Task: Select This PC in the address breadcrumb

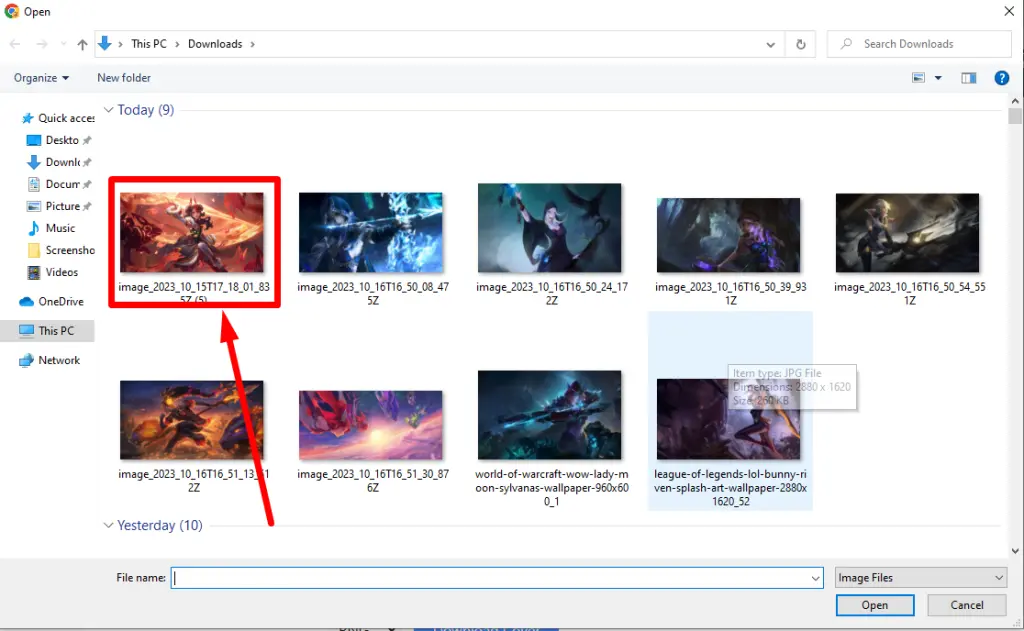Action: (x=149, y=44)
